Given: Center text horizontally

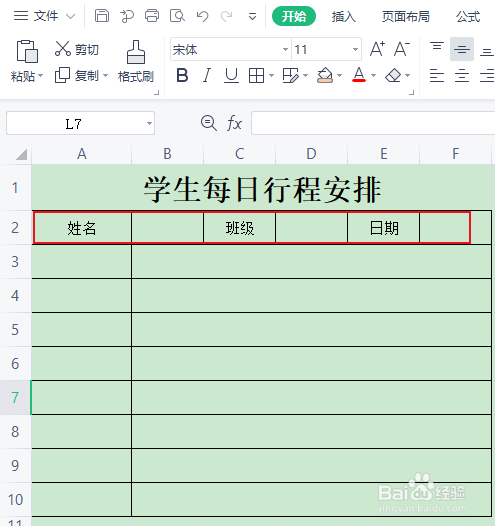Looking at the screenshot, I should pos(462,75).
